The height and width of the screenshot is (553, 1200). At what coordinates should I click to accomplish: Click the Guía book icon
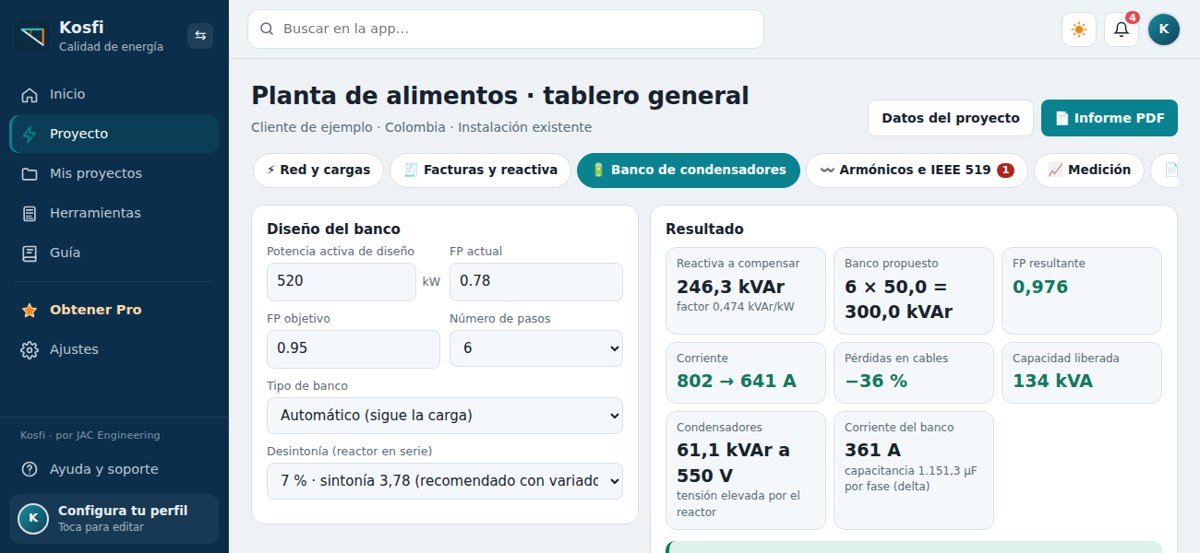click(x=30, y=253)
